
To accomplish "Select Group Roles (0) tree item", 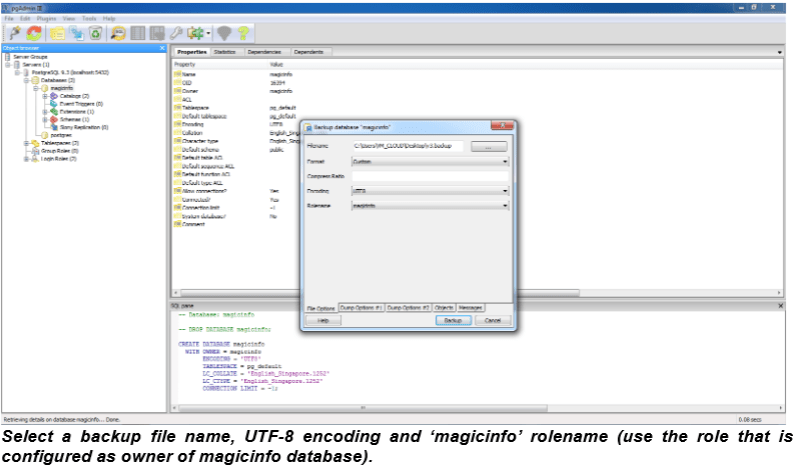I will (x=59, y=151).
